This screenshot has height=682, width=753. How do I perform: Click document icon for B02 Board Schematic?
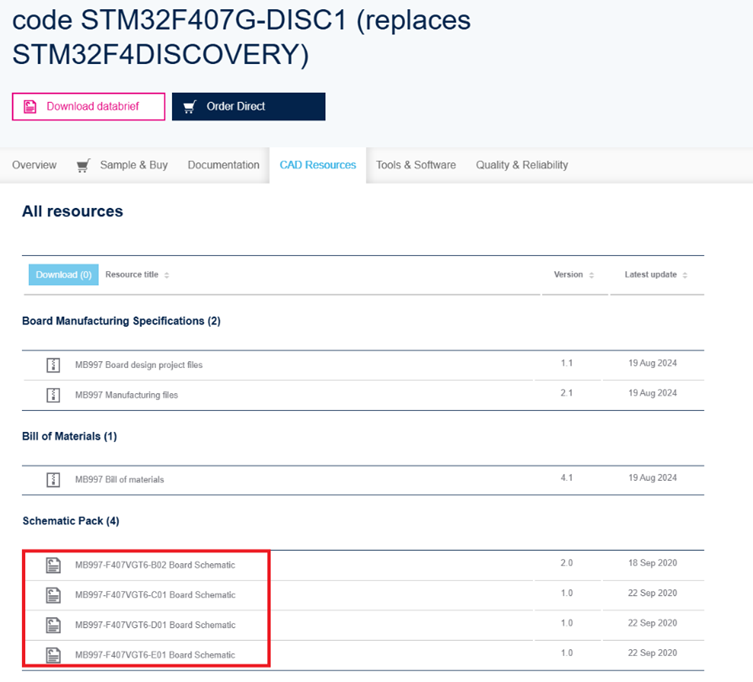53,565
